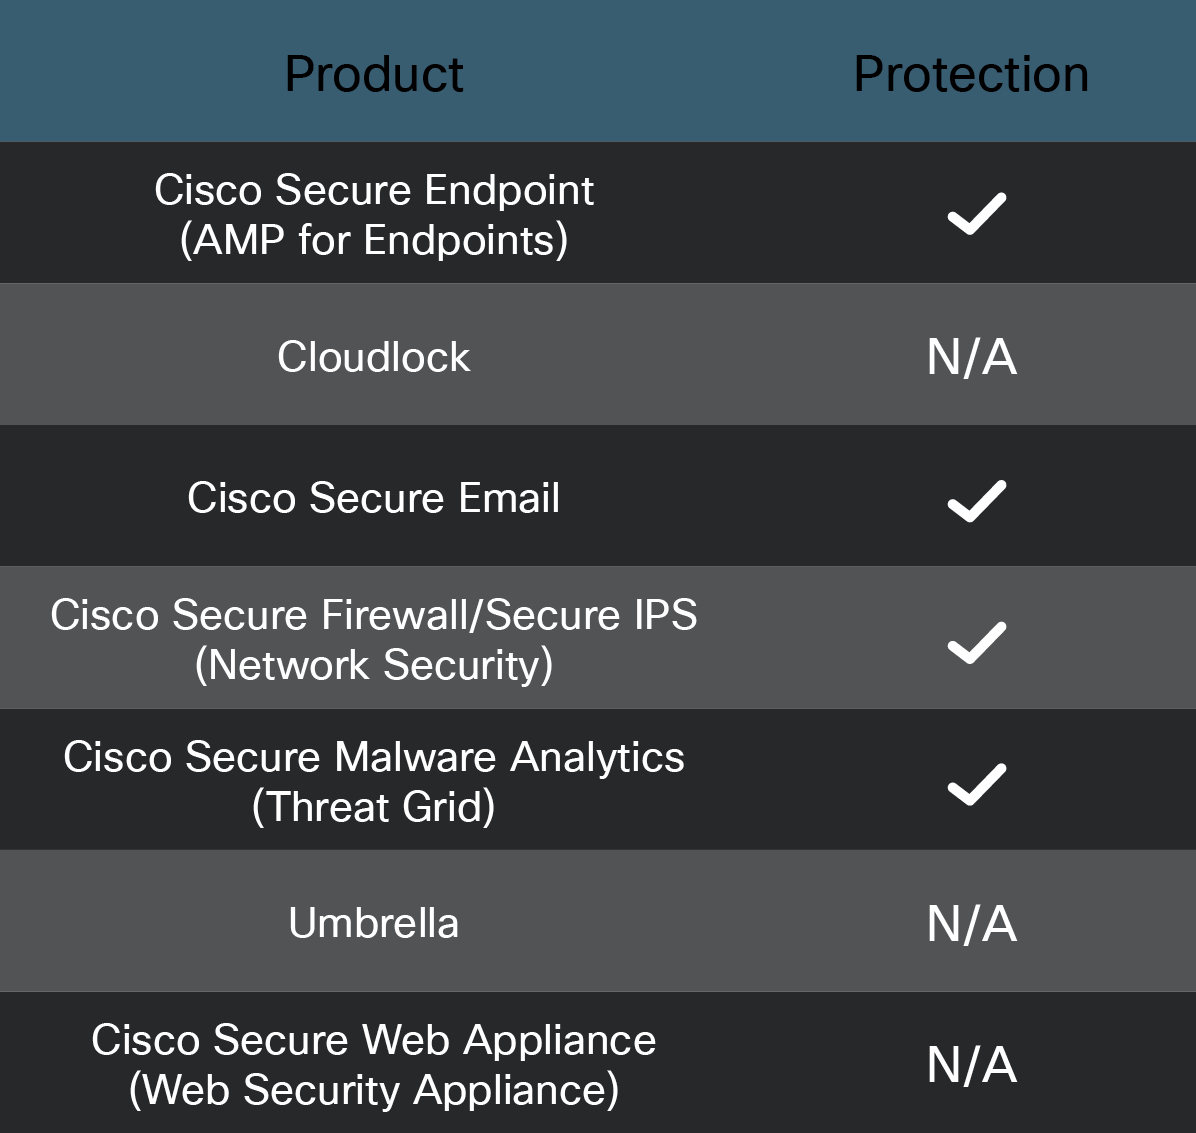Click the checkmark for Cisco Secure Endpoint

tap(976, 214)
